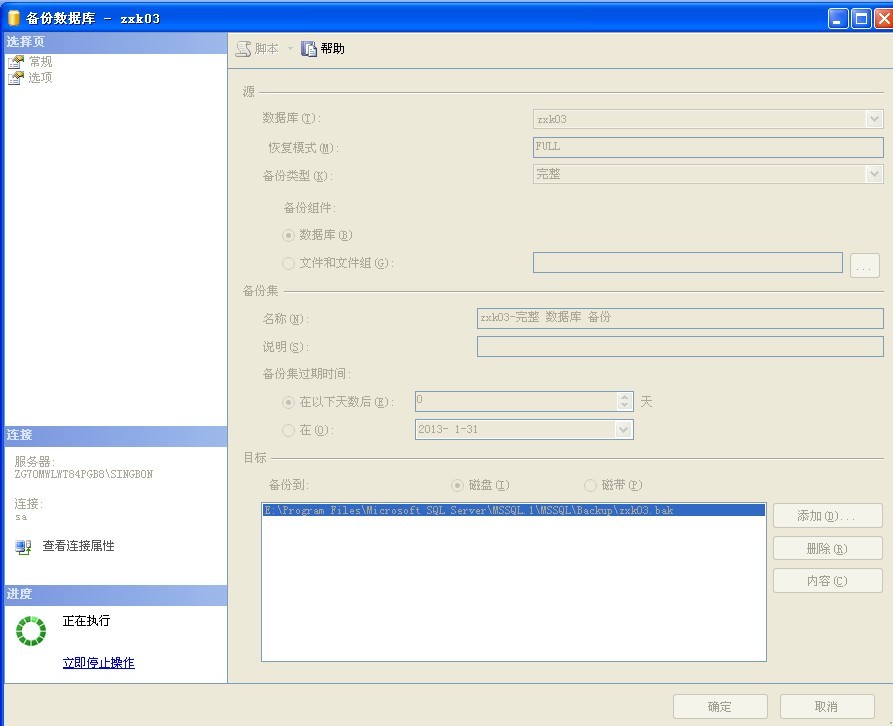Choose the 磁盘 backup destination radio
The height and width of the screenshot is (726, 893).
tap(458, 485)
